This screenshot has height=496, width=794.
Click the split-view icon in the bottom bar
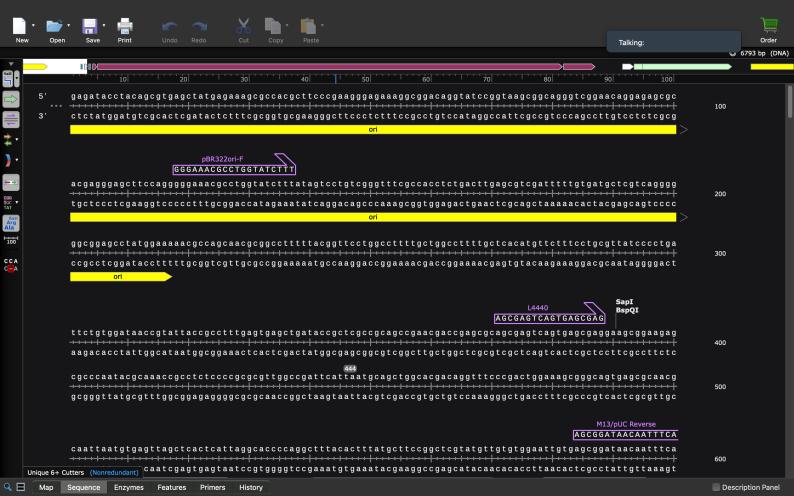click(21, 487)
